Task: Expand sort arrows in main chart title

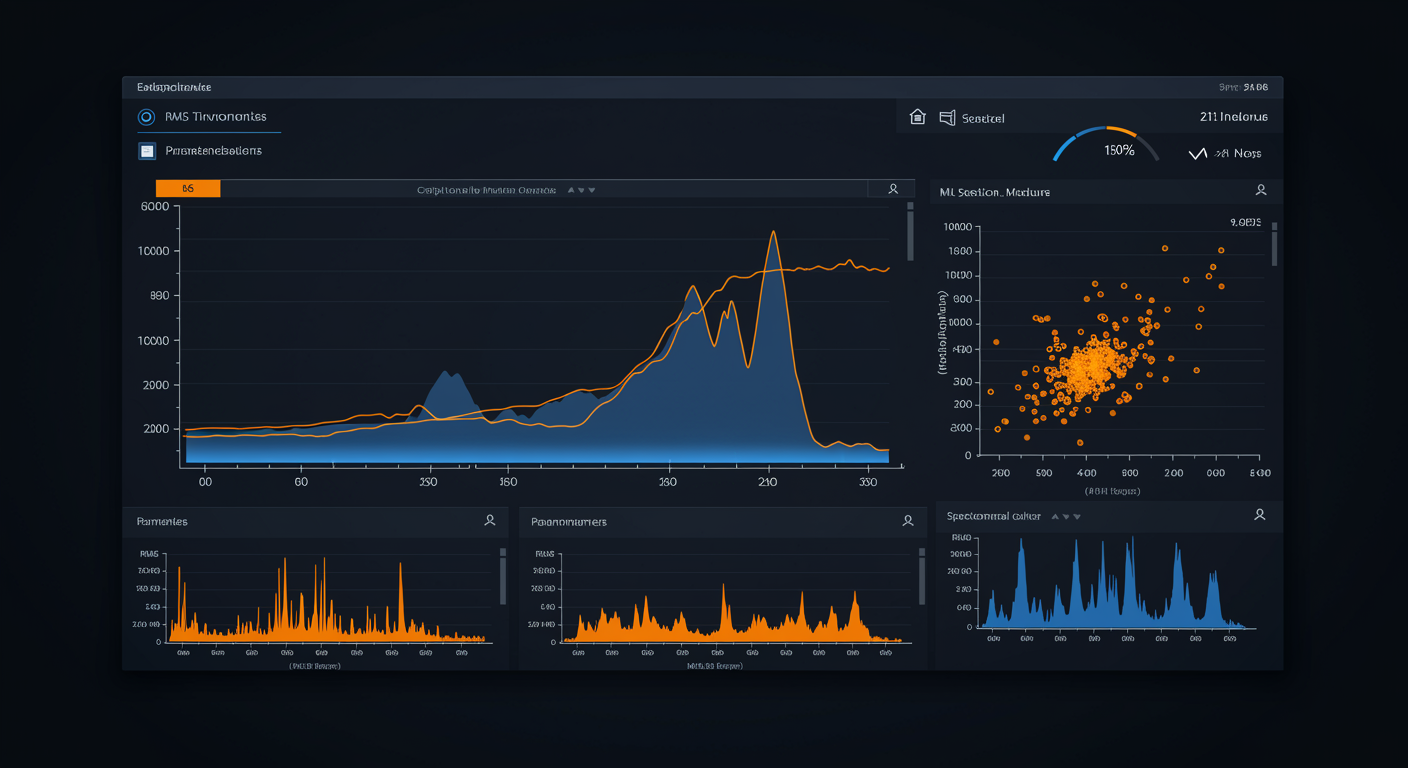Action: (581, 190)
